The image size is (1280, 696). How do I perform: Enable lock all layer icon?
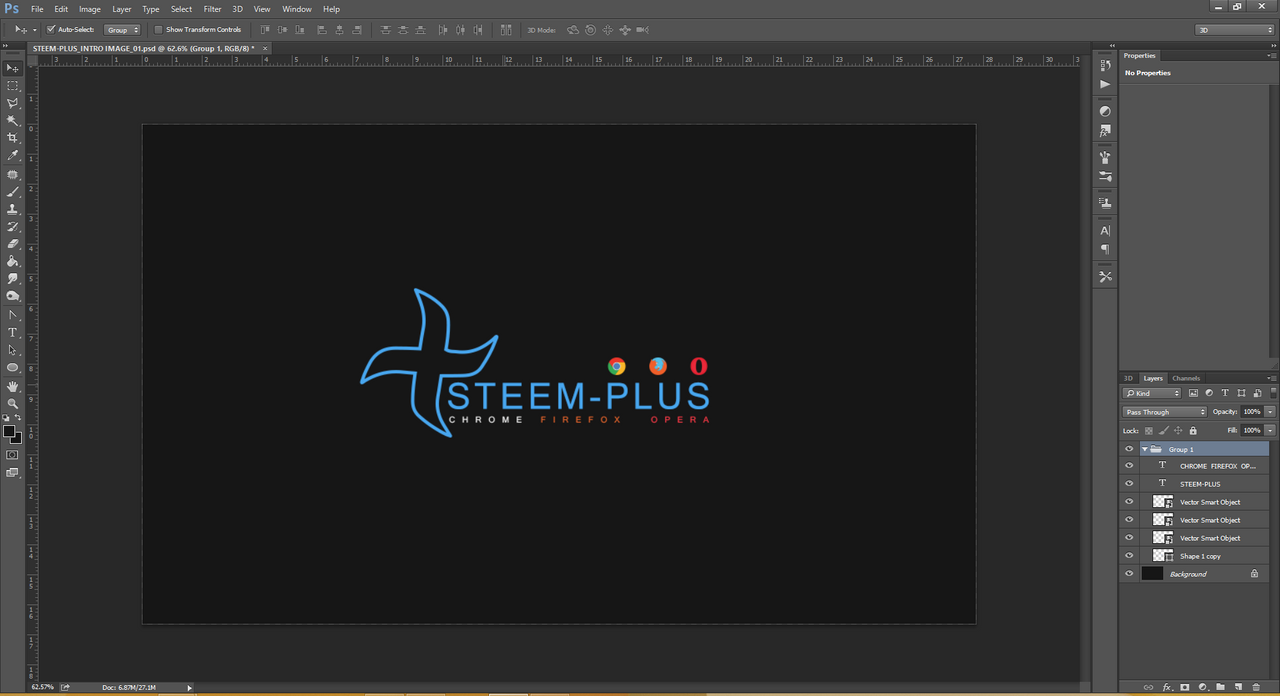coord(1193,430)
